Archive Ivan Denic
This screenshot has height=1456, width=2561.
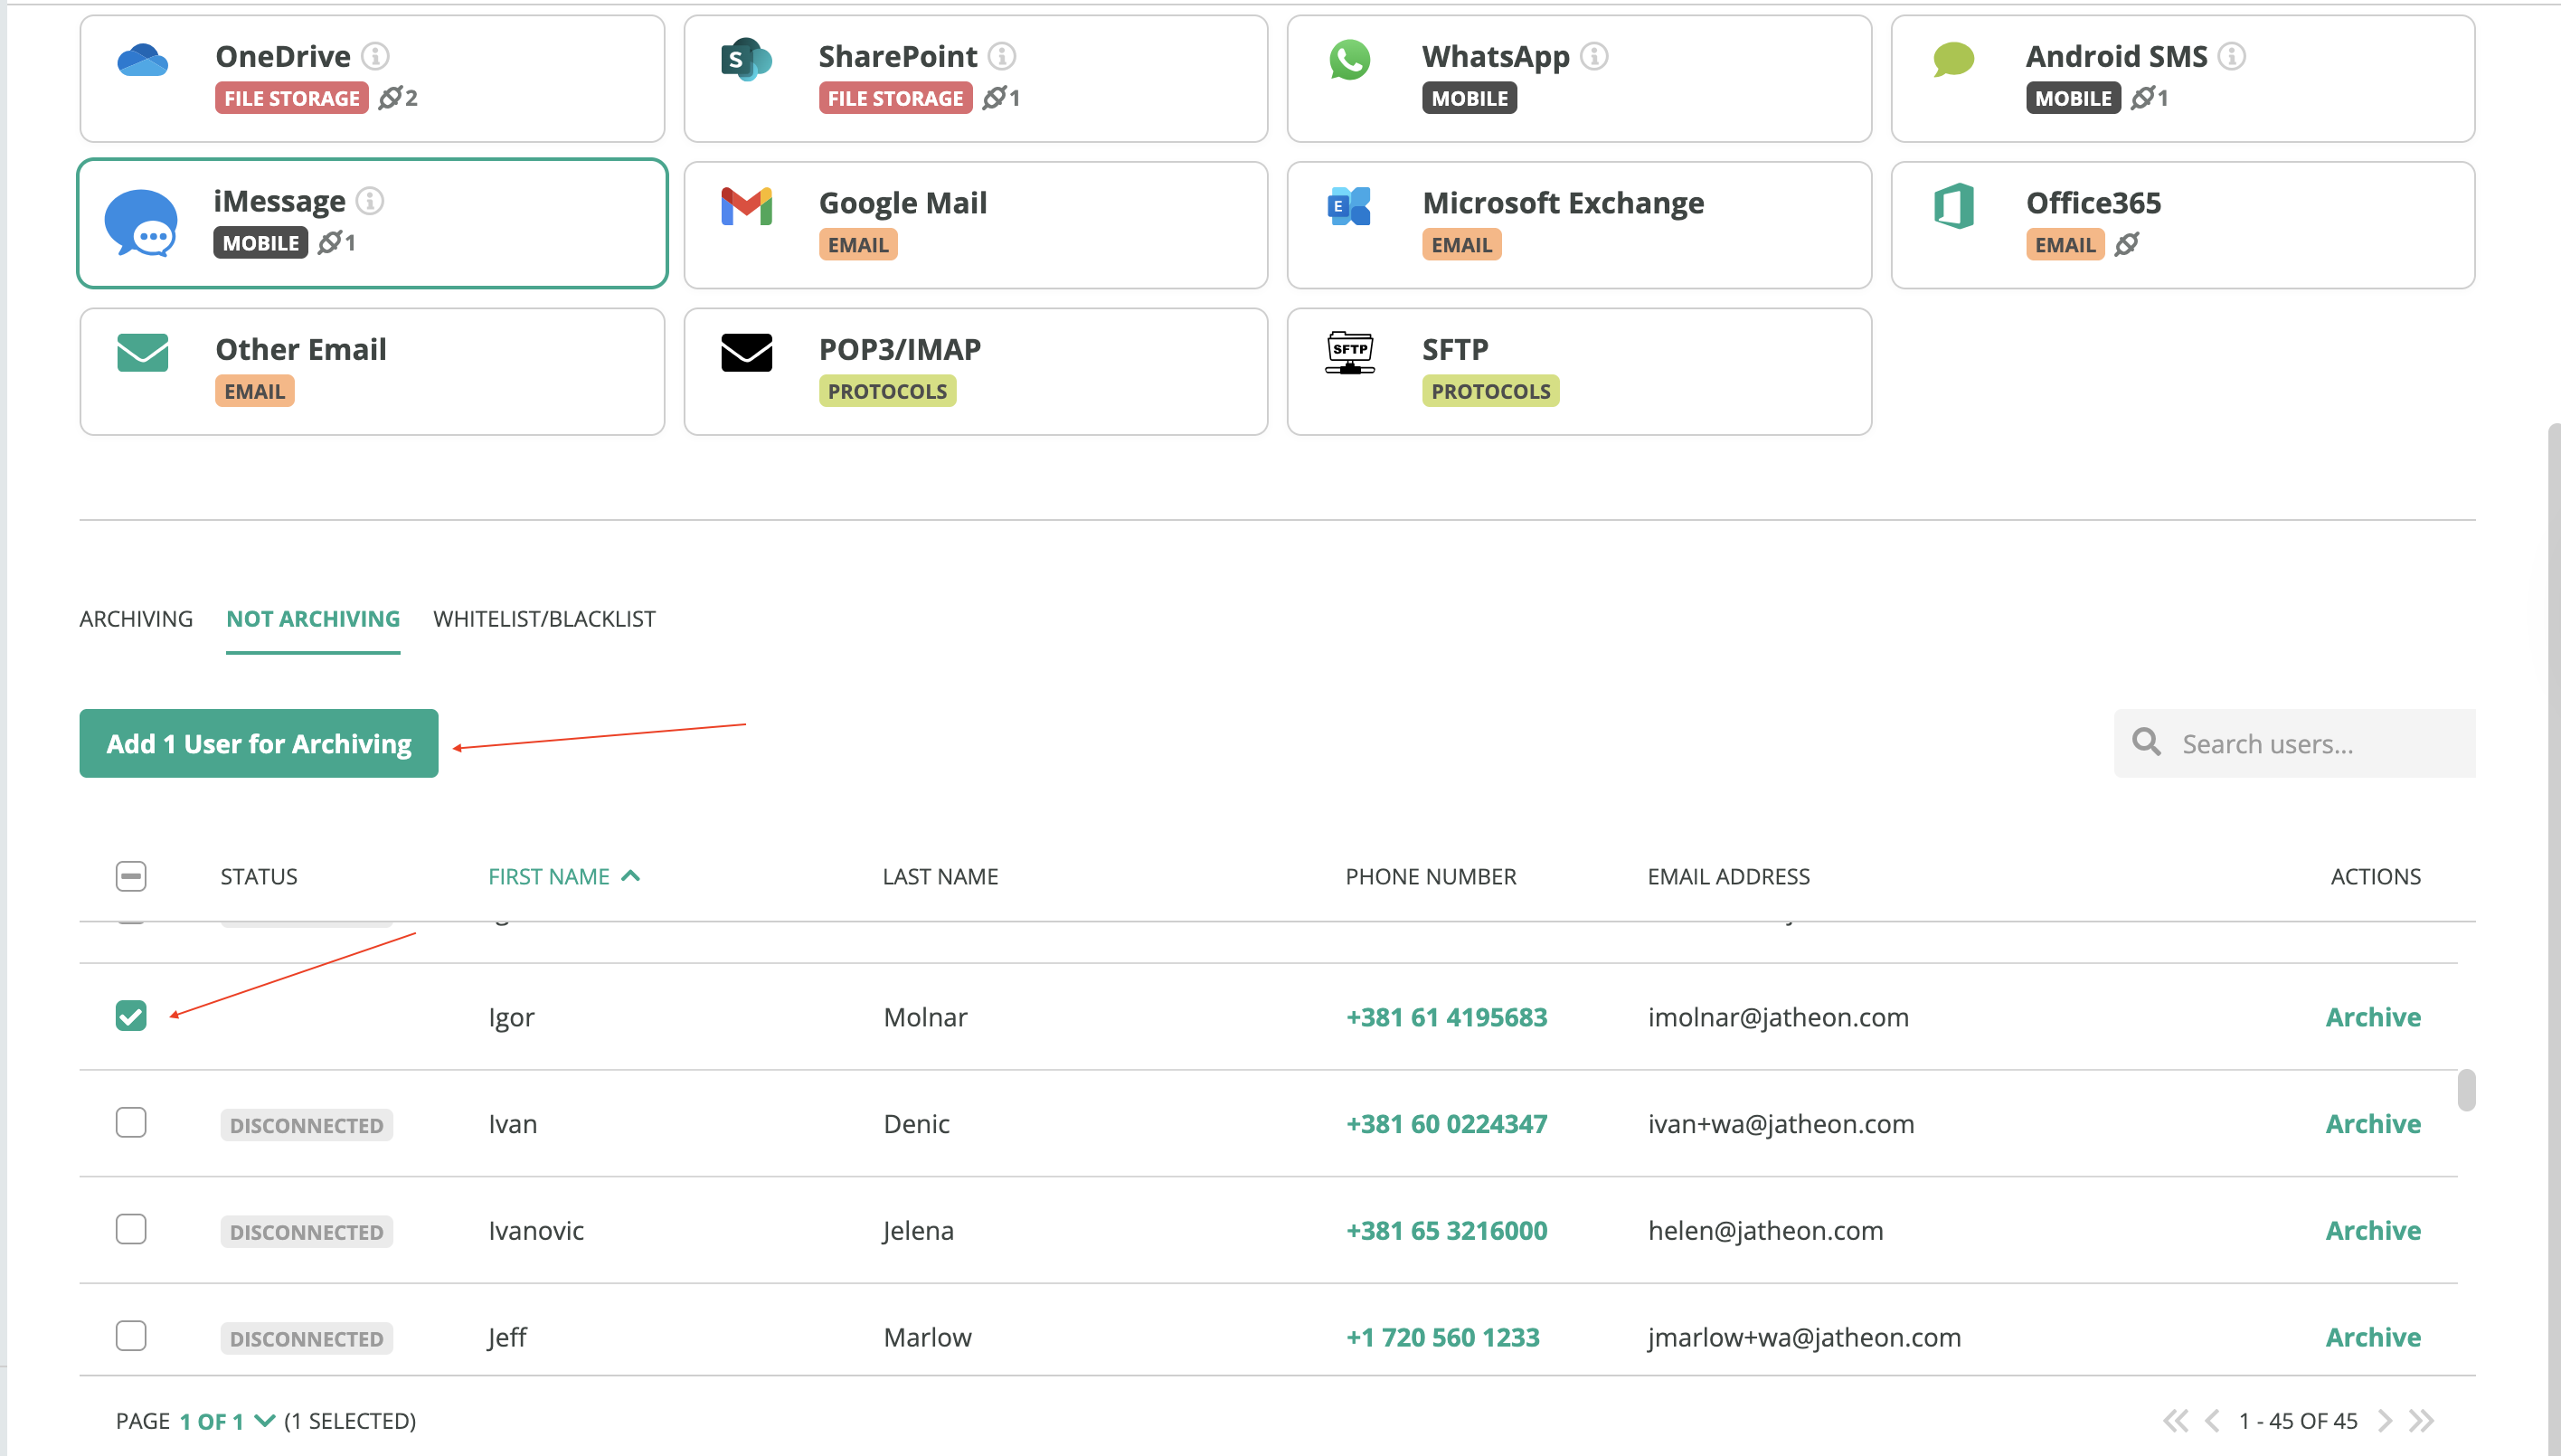click(x=2372, y=1124)
